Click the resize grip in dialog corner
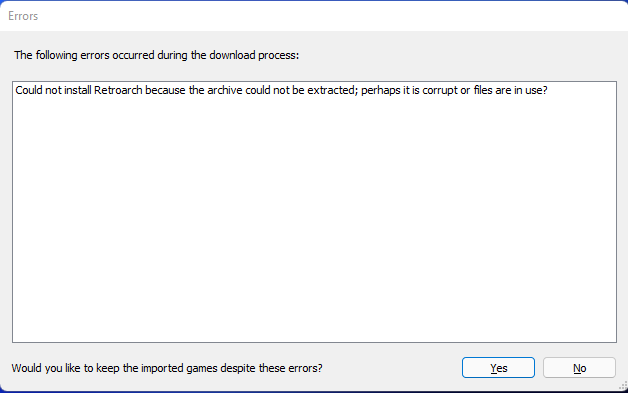This screenshot has height=393, width=628. tap(623, 386)
